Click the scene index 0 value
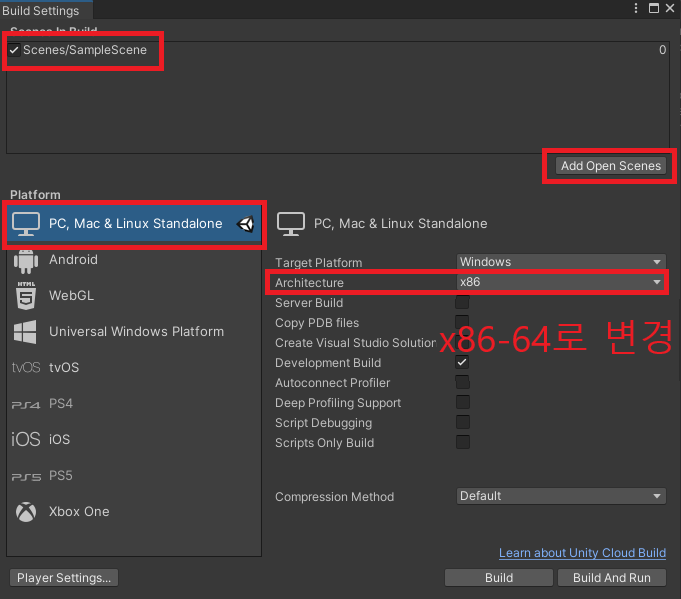 [662, 50]
